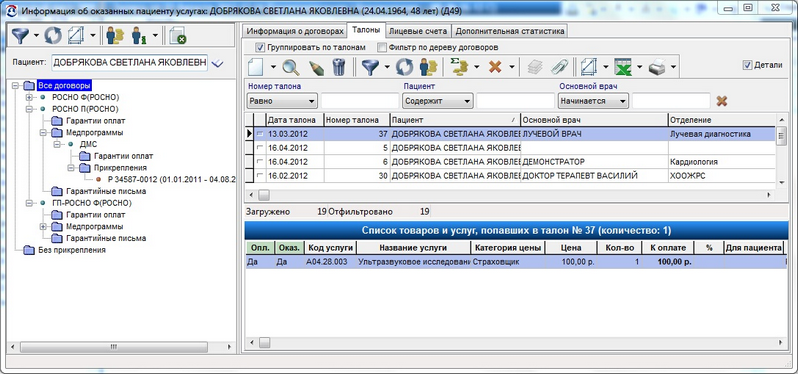Click refresh arrows icon in left panel toolbar

pos(53,36)
